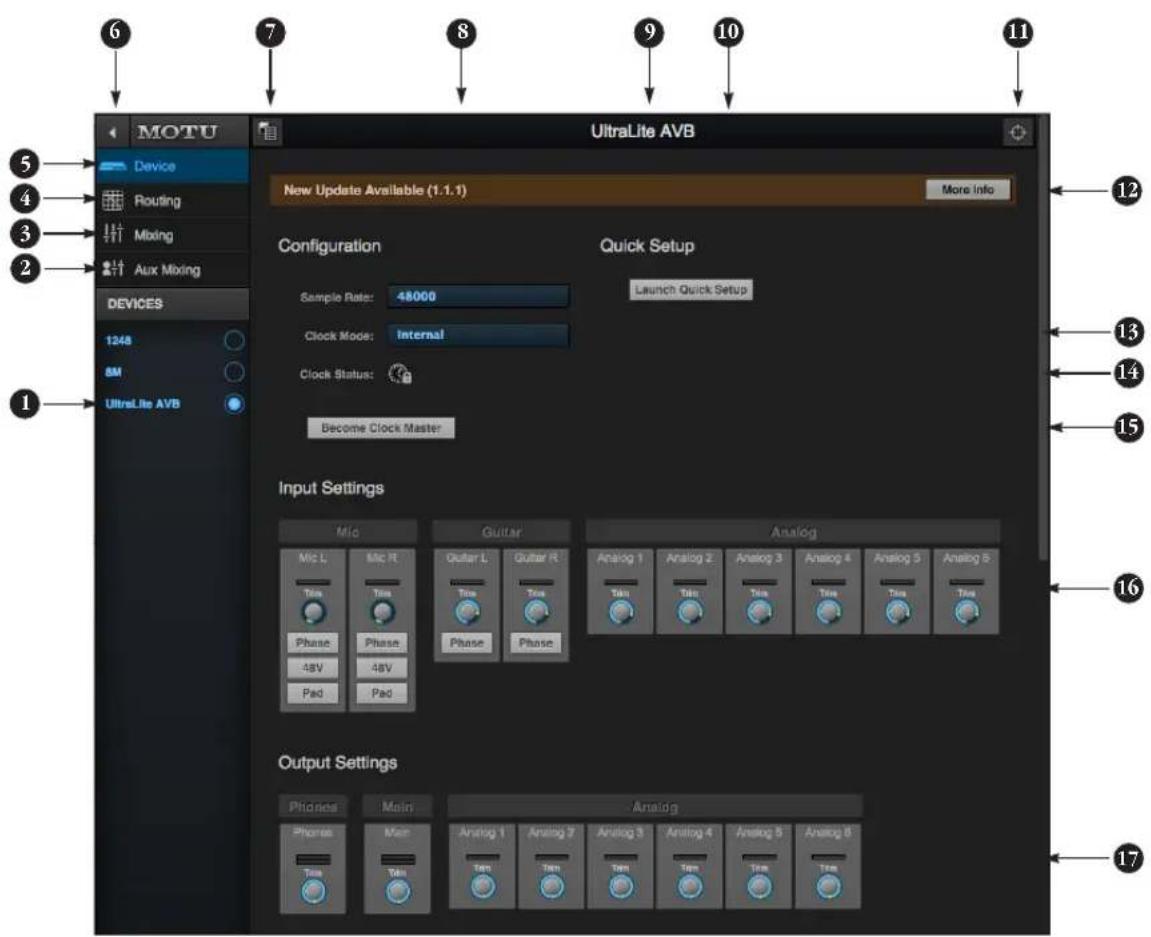This screenshot has width=1151, height=937.
Task: Click the Main output trim knob
Action: (398, 891)
